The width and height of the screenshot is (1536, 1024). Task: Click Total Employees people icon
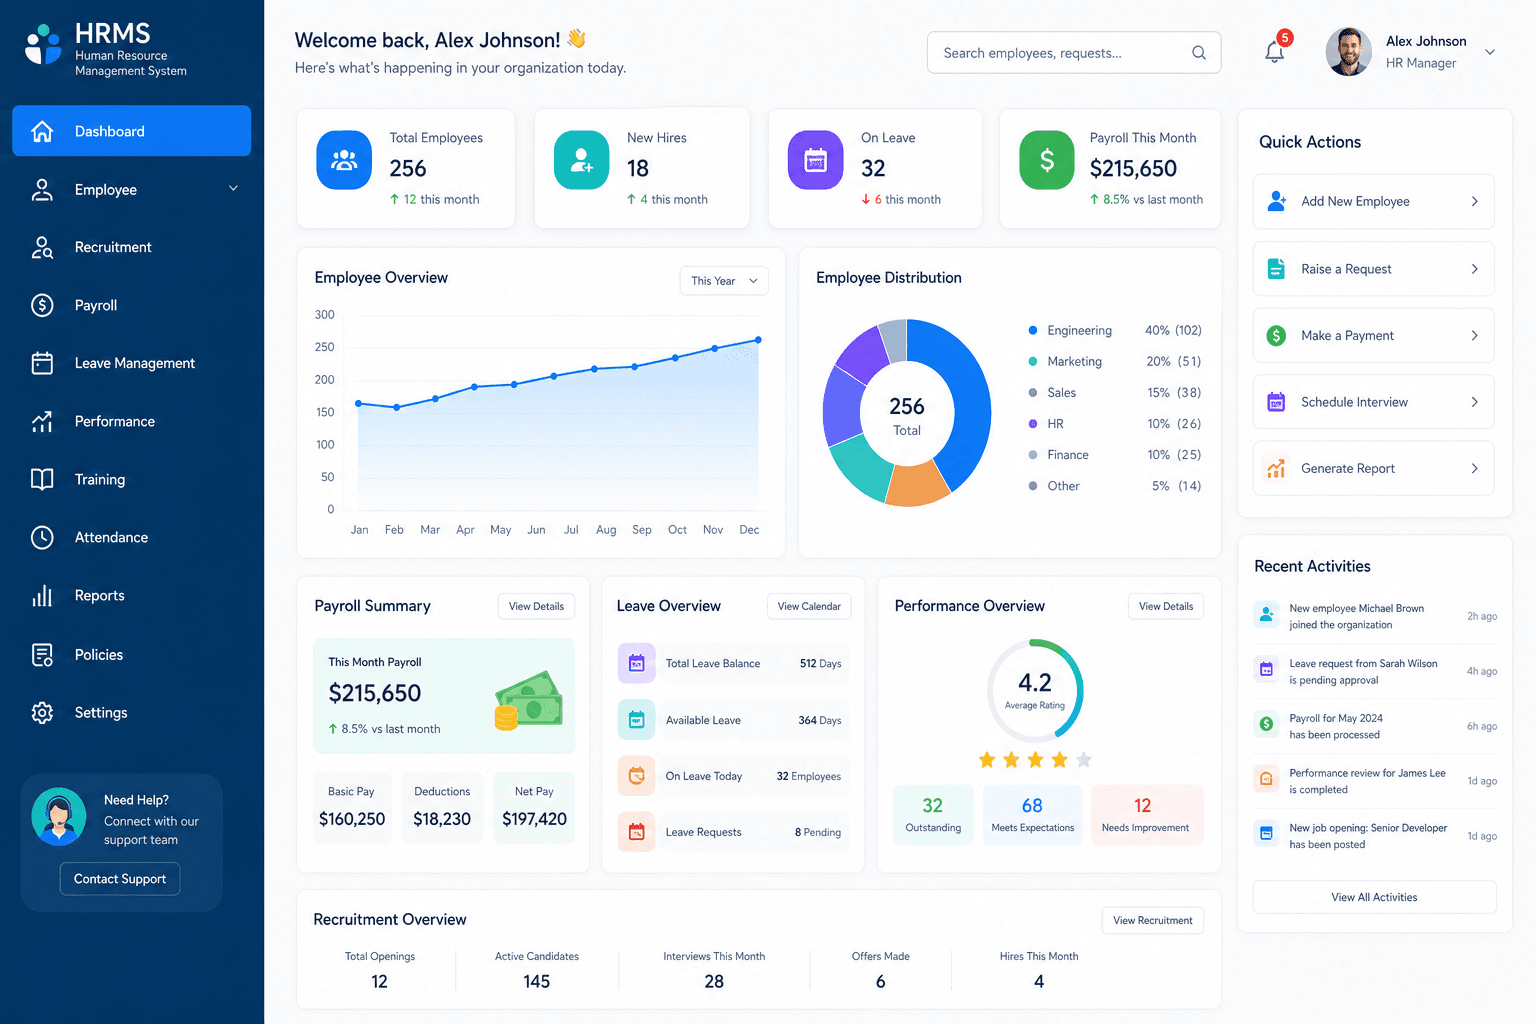tap(344, 160)
